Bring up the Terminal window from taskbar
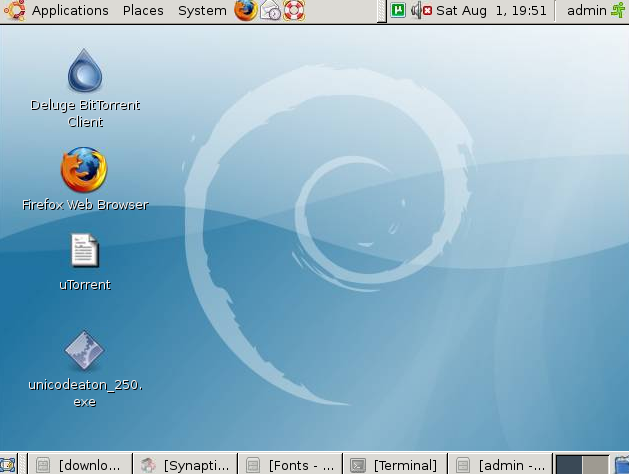Viewport: 629px width, 474px height. click(x=395, y=465)
